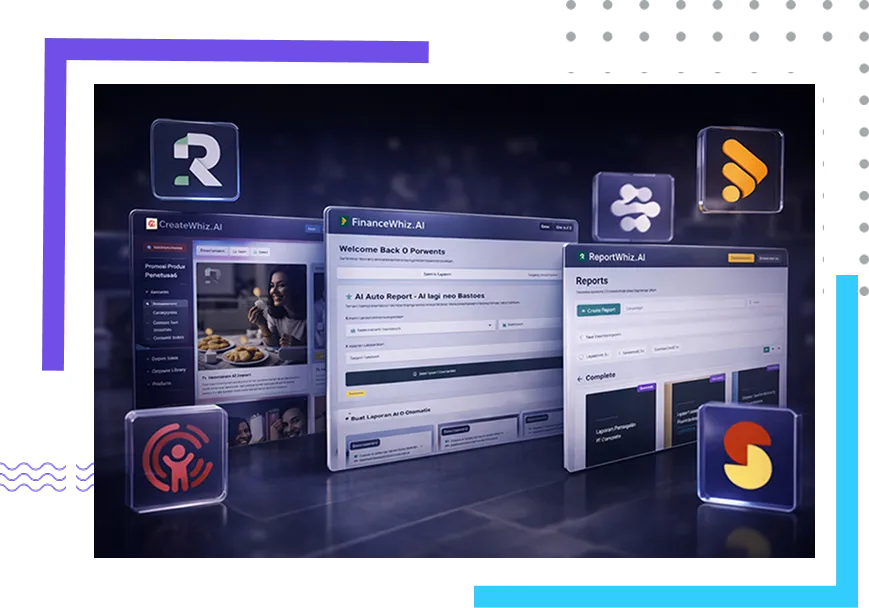Click the Create Report button in ReportWhiz
This screenshot has width=869, height=608.
coord(598,310)
